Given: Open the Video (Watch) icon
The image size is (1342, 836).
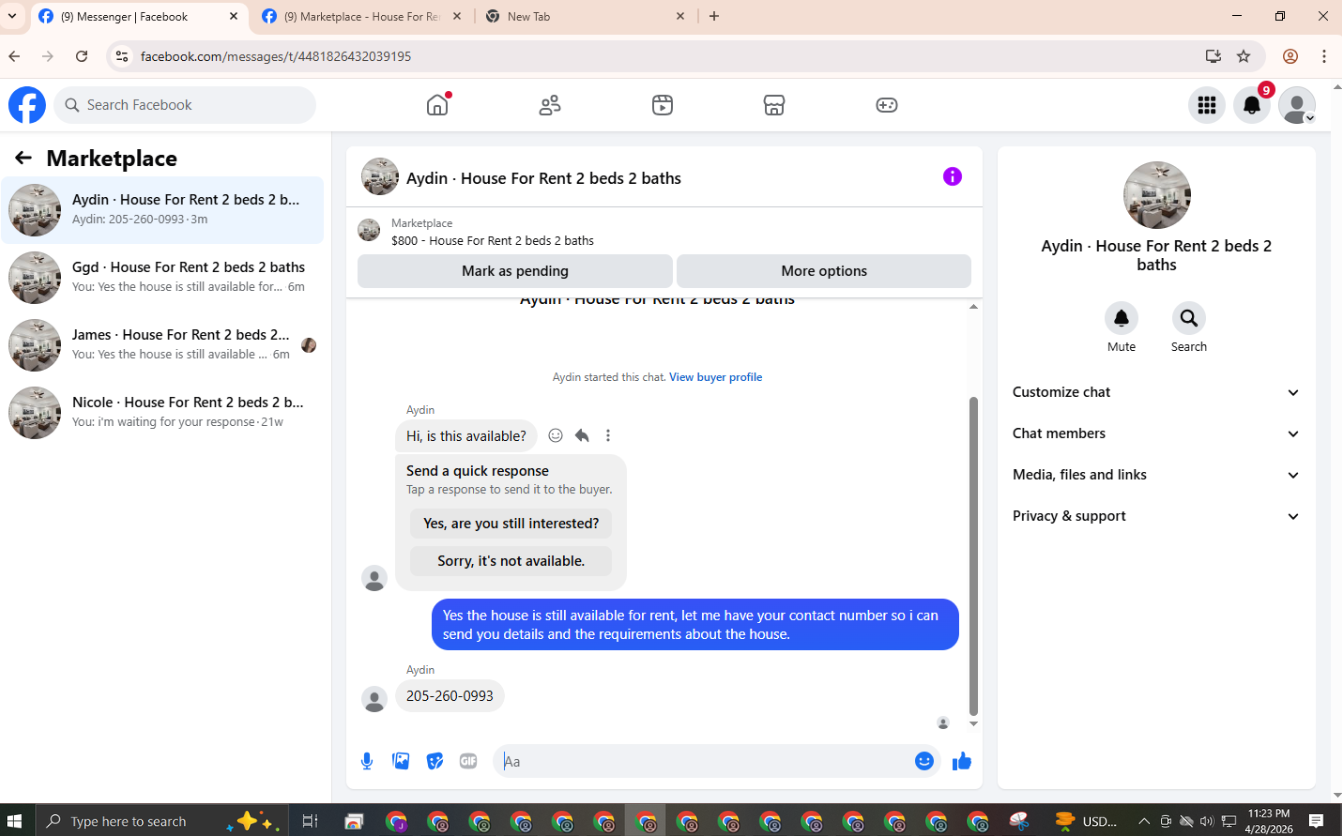Looking at the screenshot, I should click(x=662, y=105).
